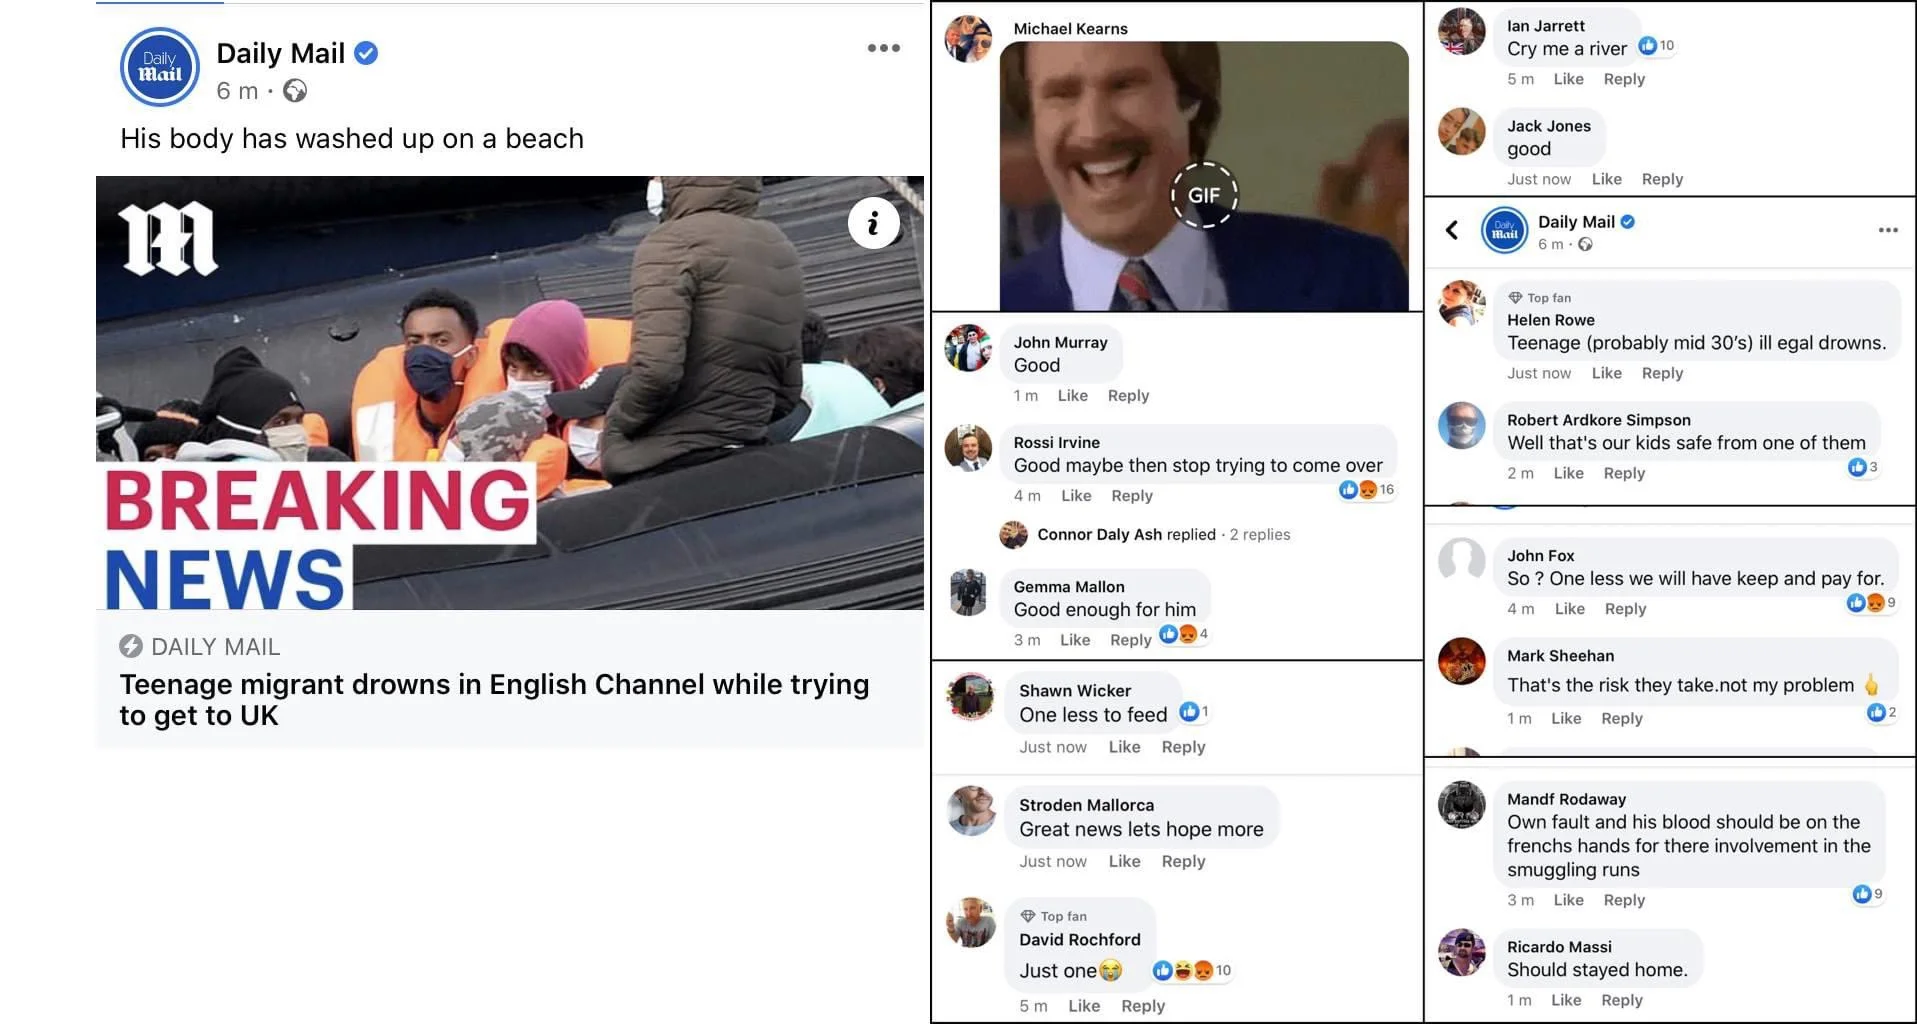
Task: Open three-dot options menu on main Daily Mail post
Action: [883, 48]
